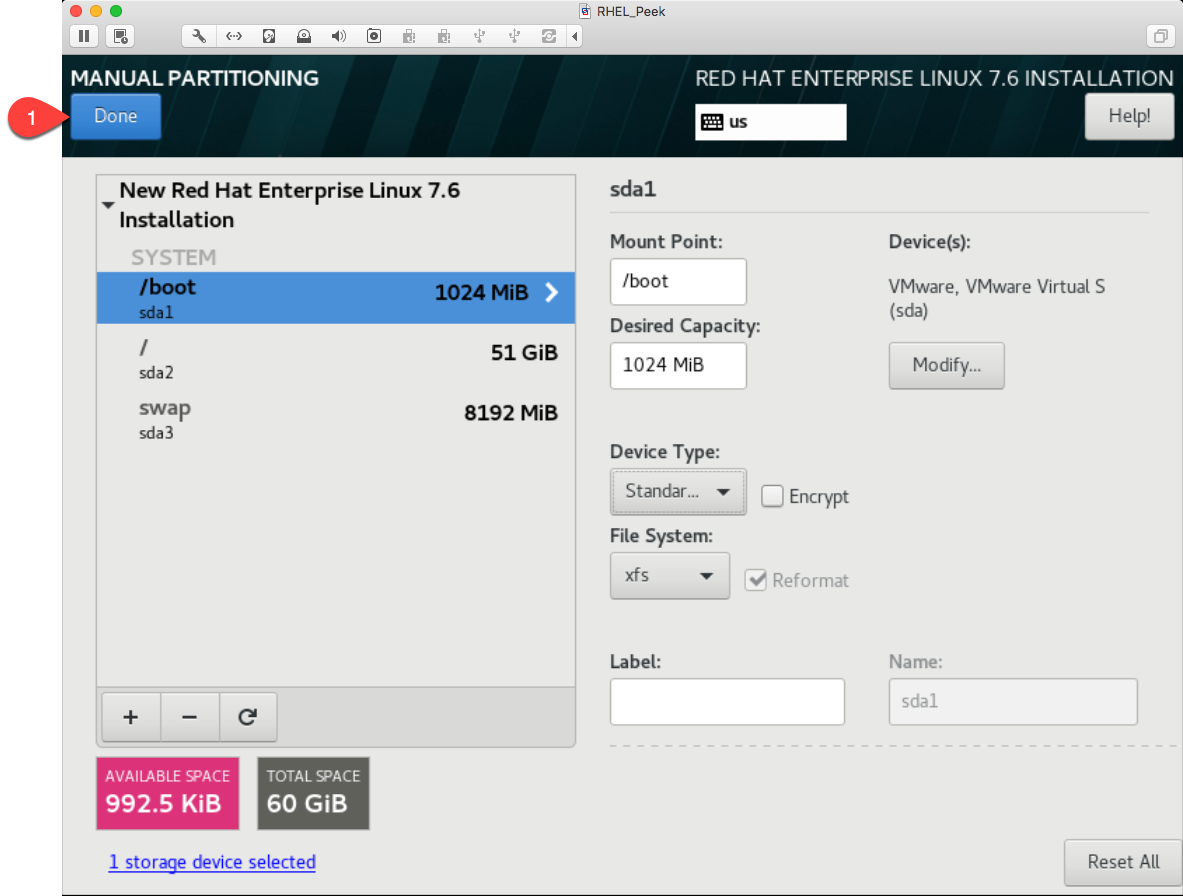Click the Reset All button
This screenshot has width=1183, height=896.
tap(1123, 862)
